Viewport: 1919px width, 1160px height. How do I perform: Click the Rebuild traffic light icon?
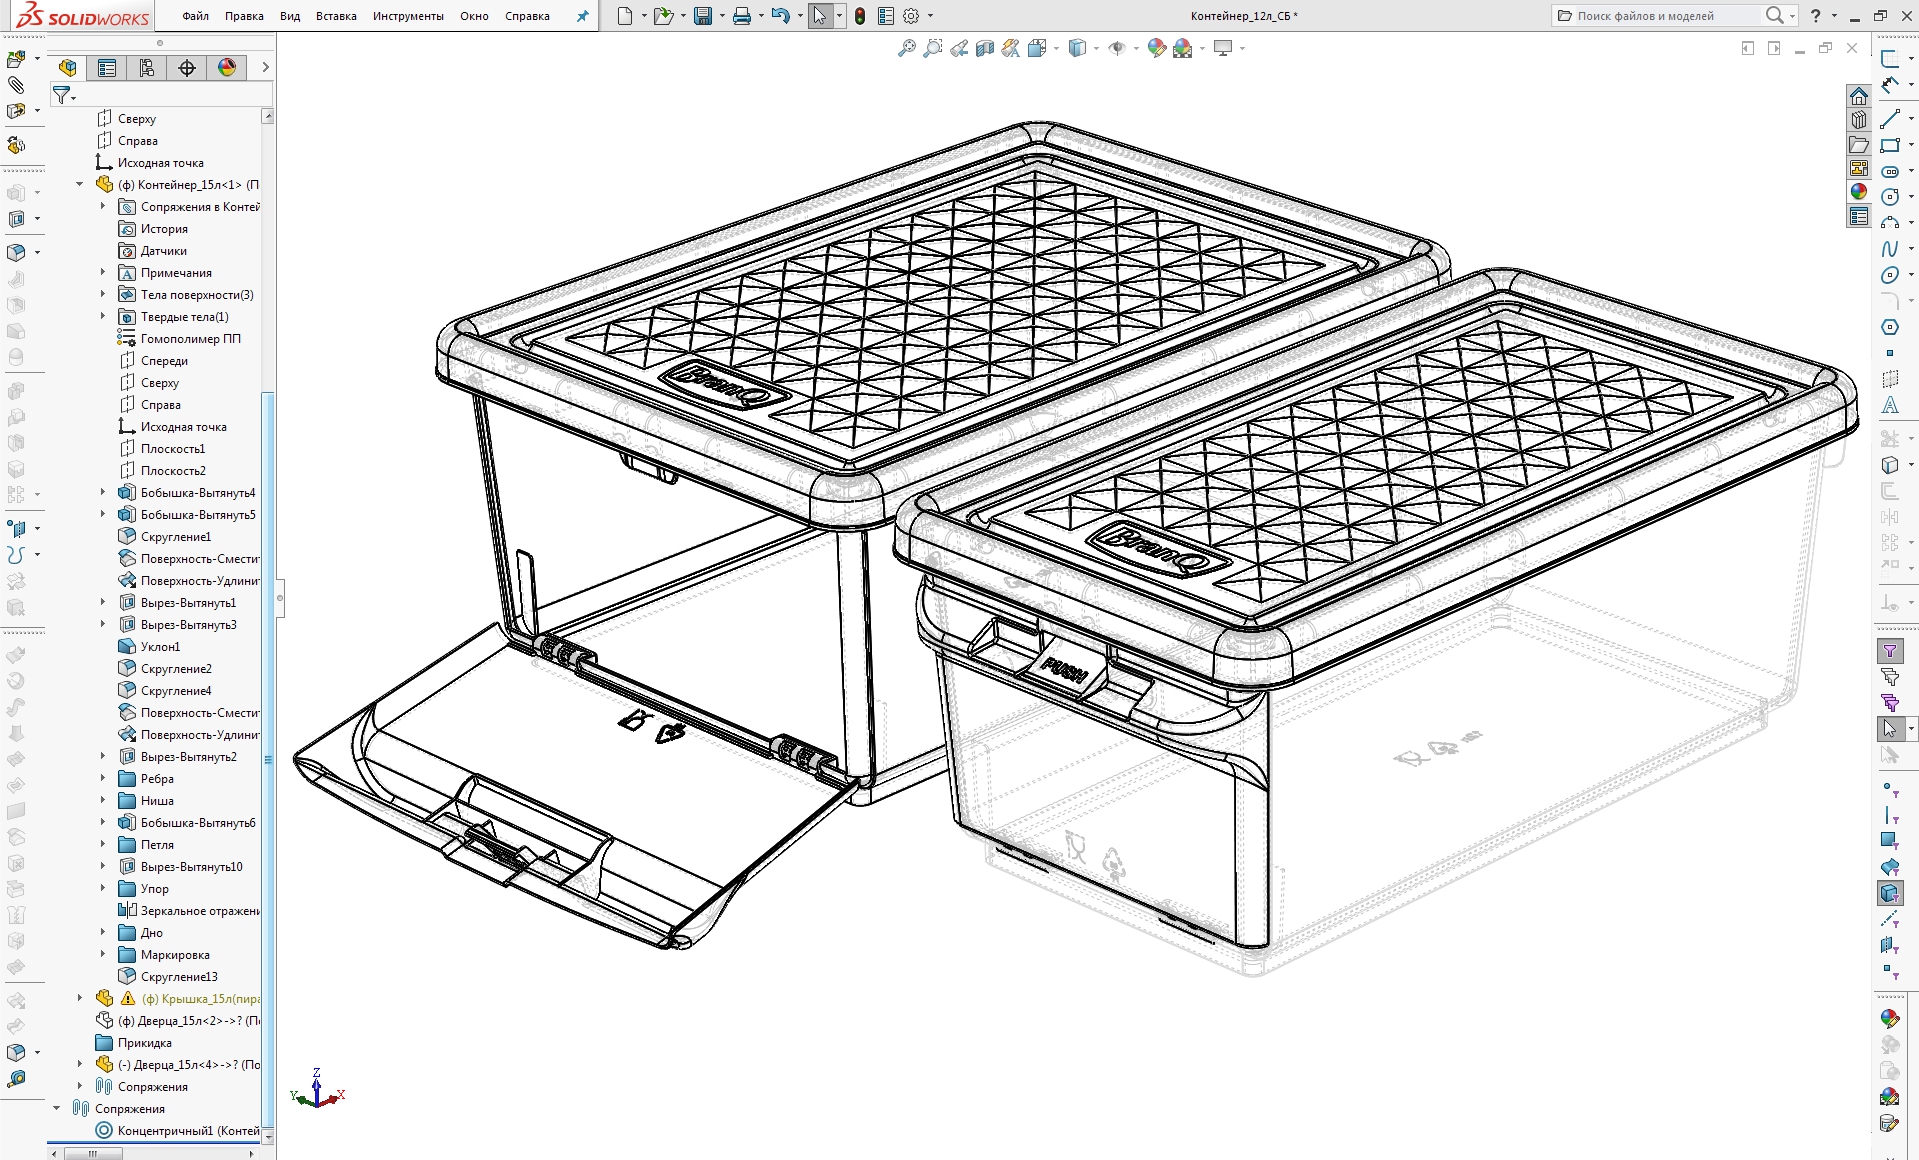pos(860,16)
